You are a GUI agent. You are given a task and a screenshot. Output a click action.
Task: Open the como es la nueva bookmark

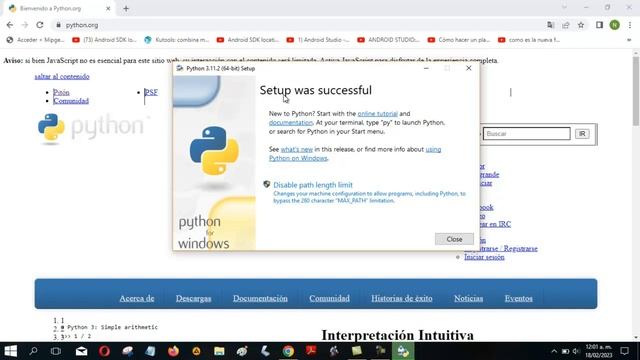[x=529, y=40]
